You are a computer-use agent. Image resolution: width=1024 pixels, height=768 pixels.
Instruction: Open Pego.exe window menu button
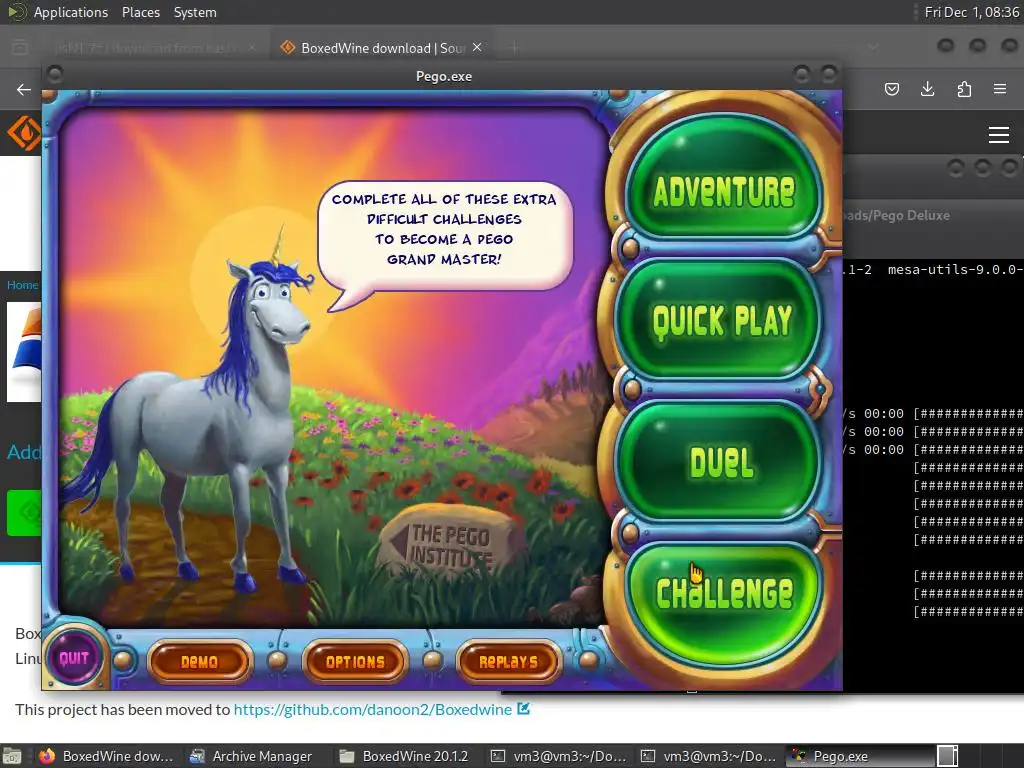(55, 74)
